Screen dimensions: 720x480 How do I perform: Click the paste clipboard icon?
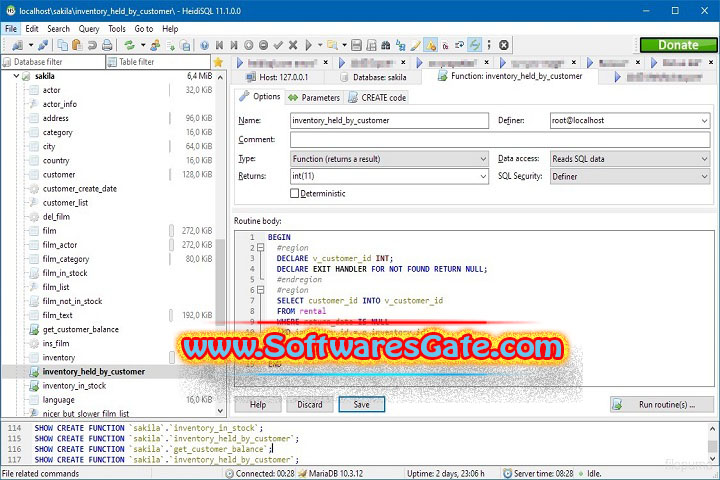[x=77, y=45]
